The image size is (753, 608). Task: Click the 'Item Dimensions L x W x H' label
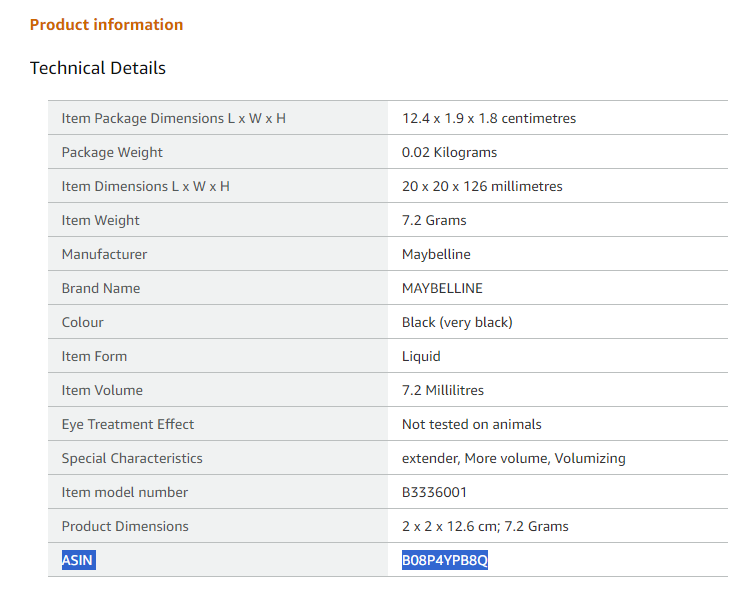point(146,186)
